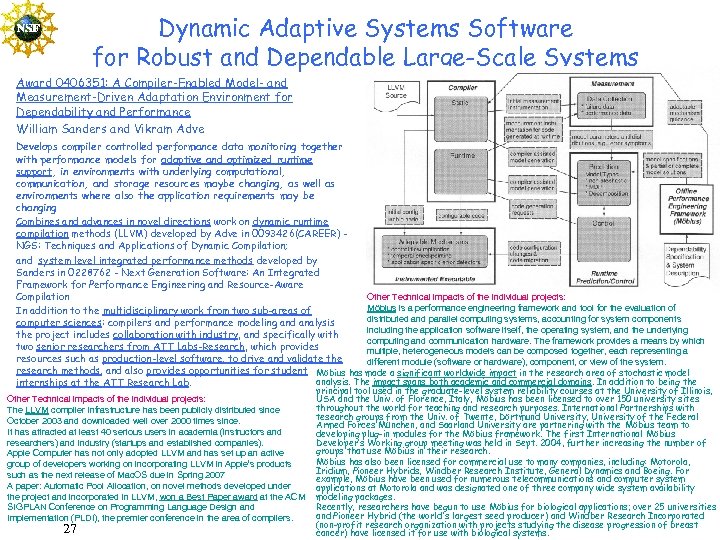Screen dimensions: 720x540
Task: Click the "configurable code" box in the diagram
Action: pos(461,215)
